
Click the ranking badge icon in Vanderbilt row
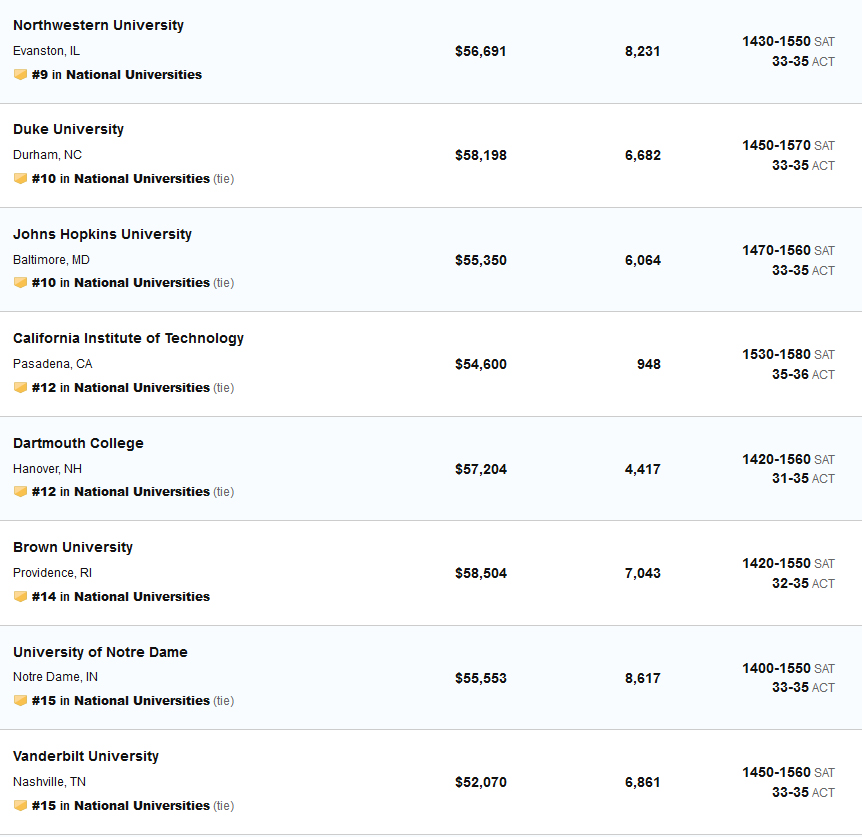click(20, 806)
